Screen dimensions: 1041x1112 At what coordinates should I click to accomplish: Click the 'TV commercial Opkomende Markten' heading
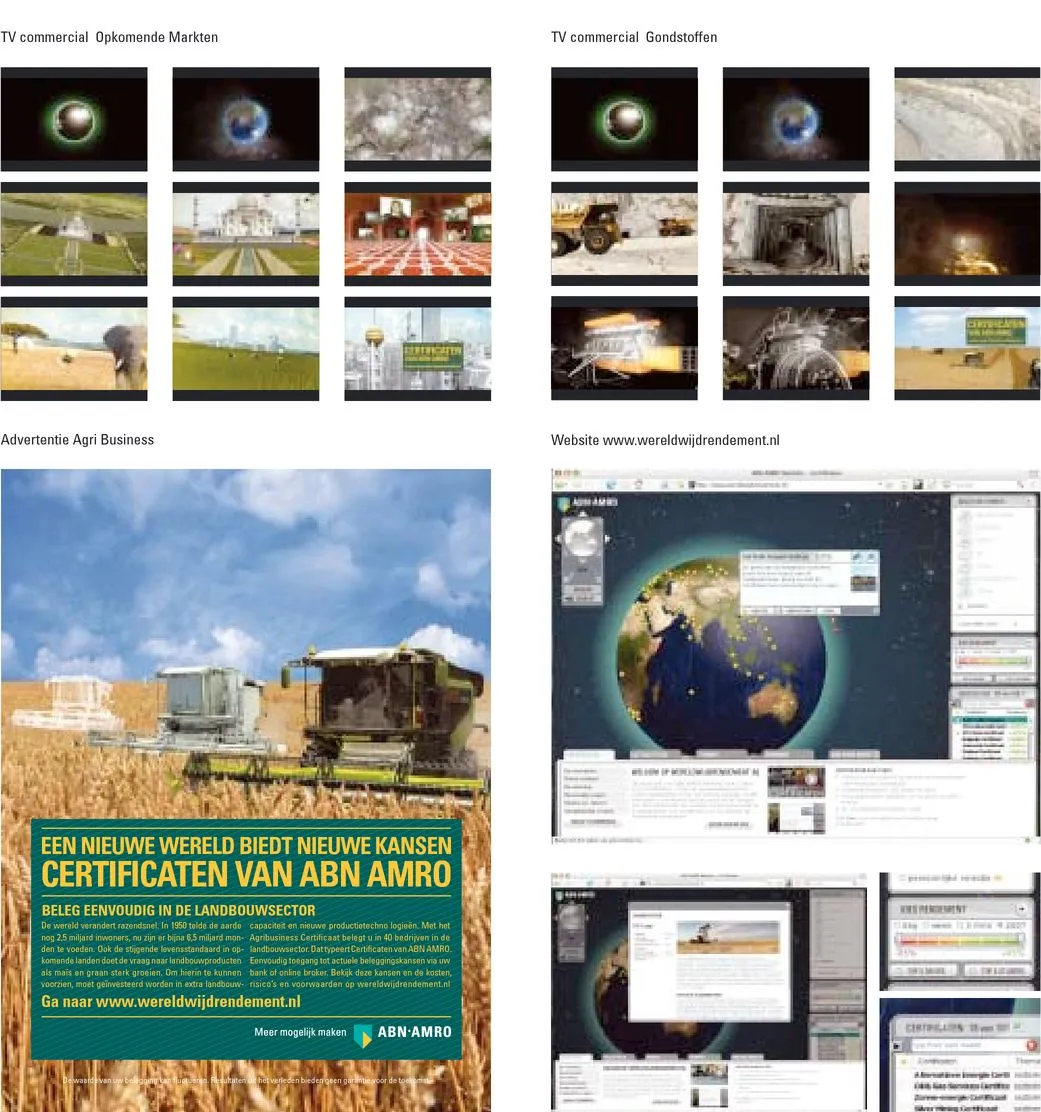click(x=109, y=37)
